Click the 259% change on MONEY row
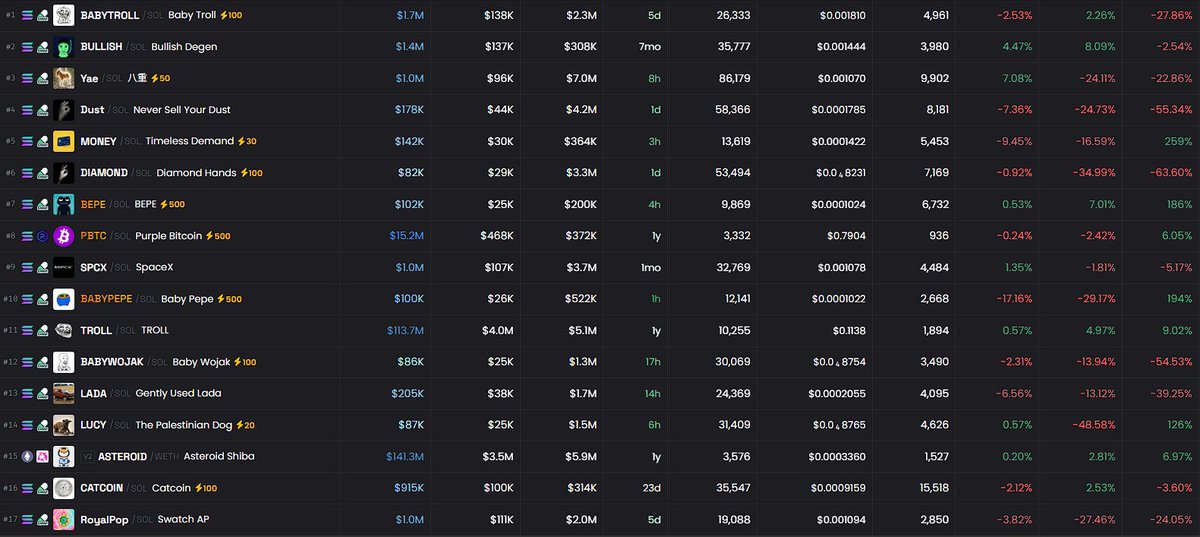The width and height of the screenshot is (1200, 537). point(1178,141)
